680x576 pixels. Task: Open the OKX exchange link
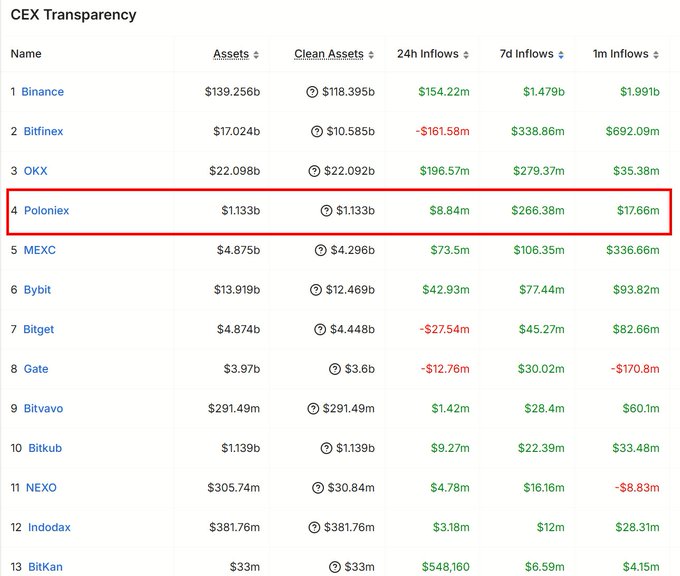pyautogui.click(x=36, y=171)
